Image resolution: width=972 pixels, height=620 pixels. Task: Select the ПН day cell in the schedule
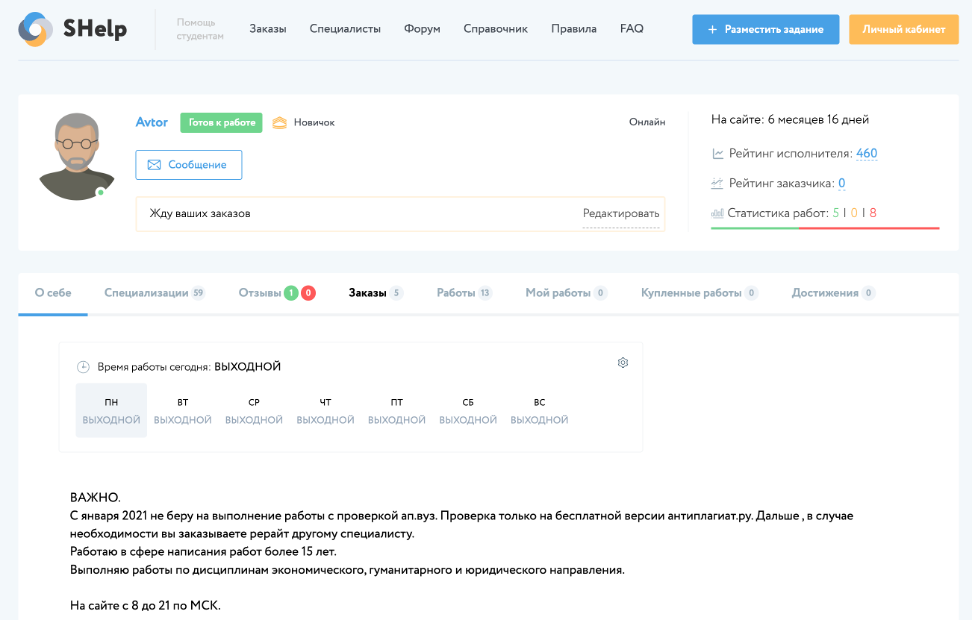coord(111,410)
